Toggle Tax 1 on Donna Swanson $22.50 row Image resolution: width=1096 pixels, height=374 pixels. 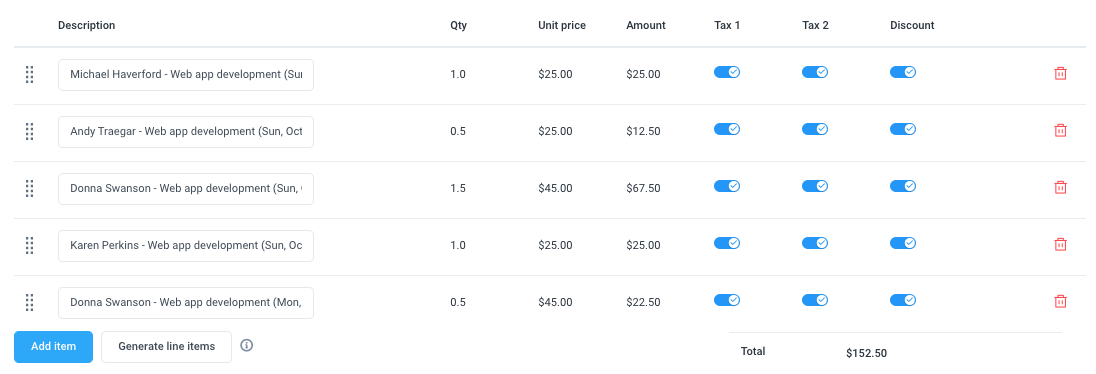727,300
